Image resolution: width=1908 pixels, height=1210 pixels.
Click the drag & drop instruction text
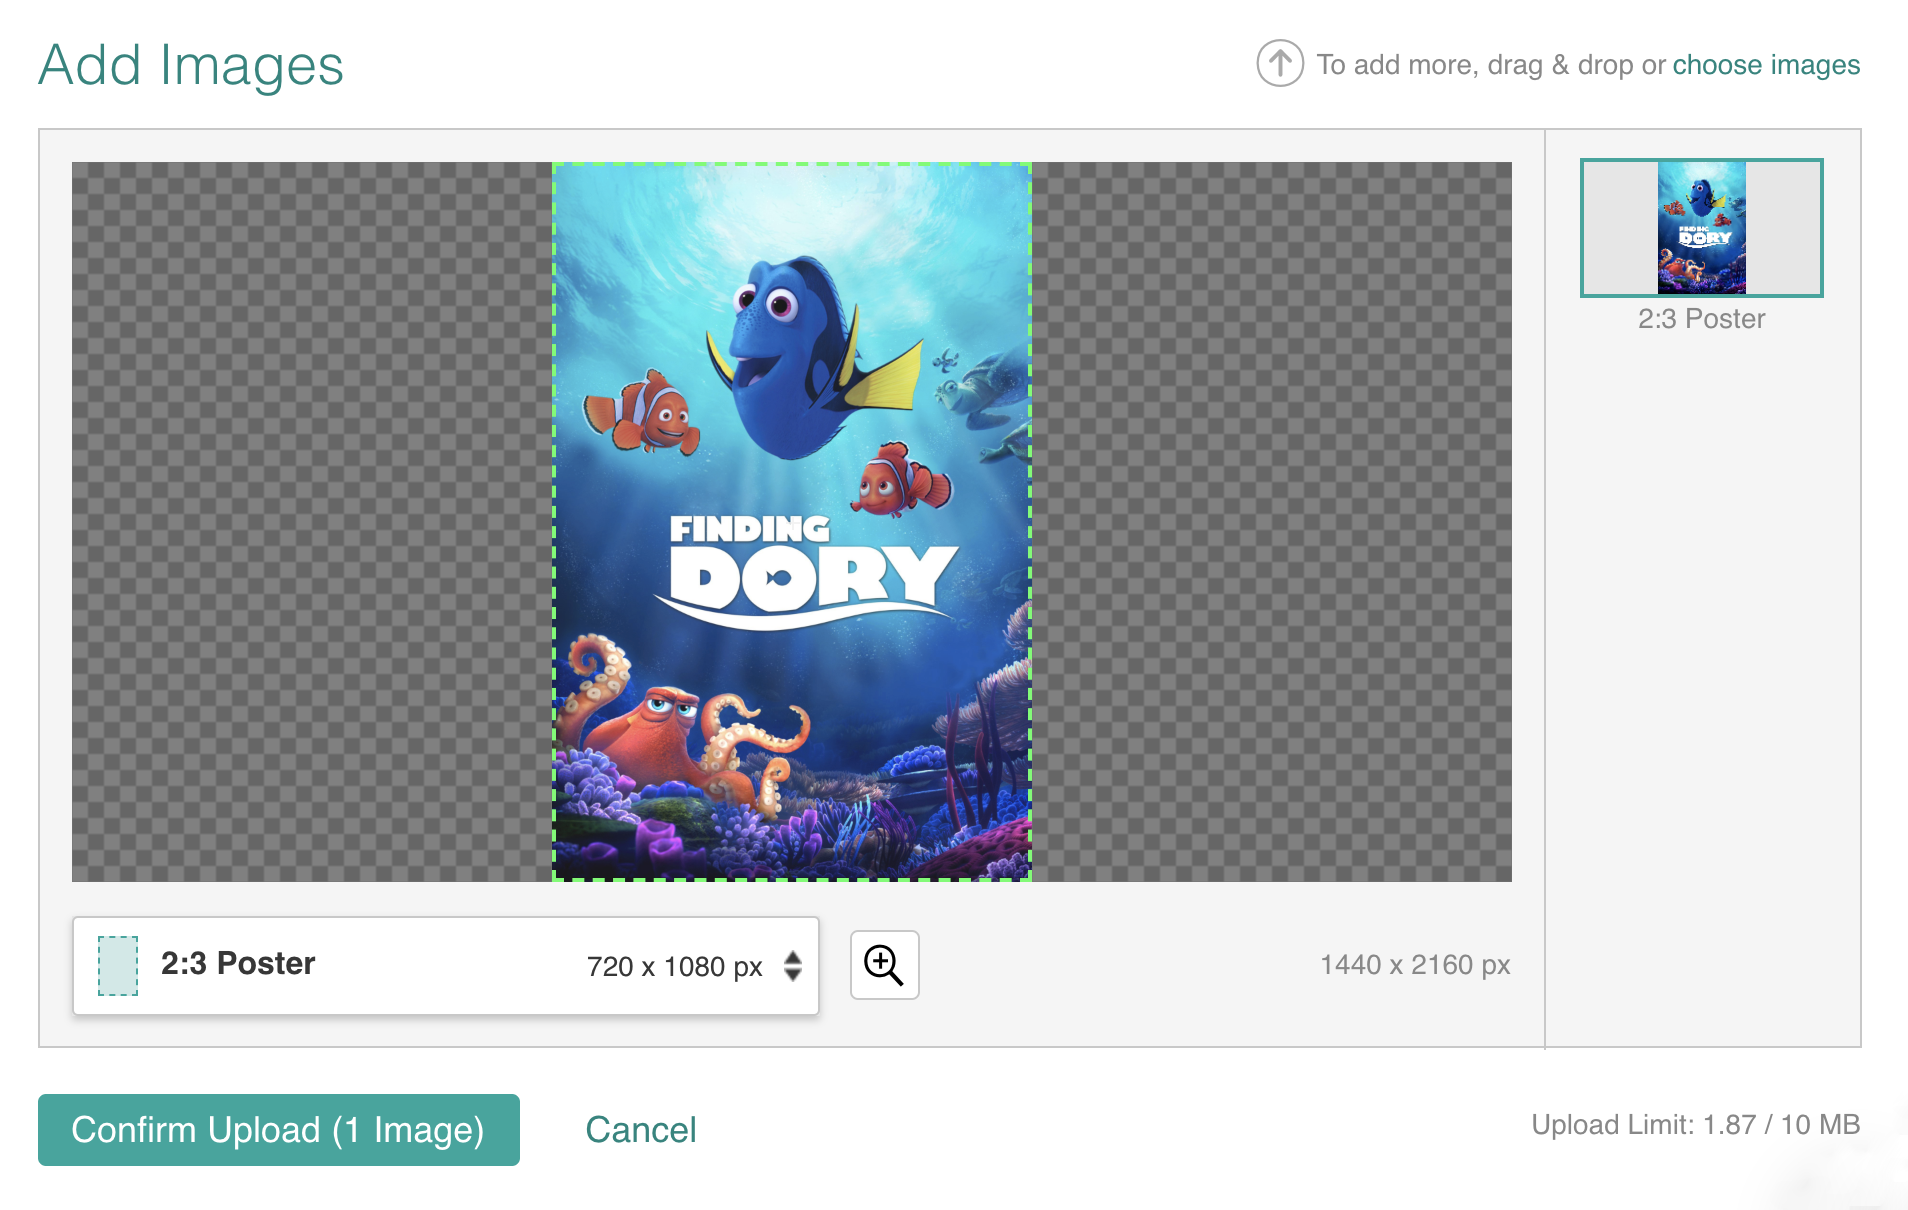point(1491,65)
